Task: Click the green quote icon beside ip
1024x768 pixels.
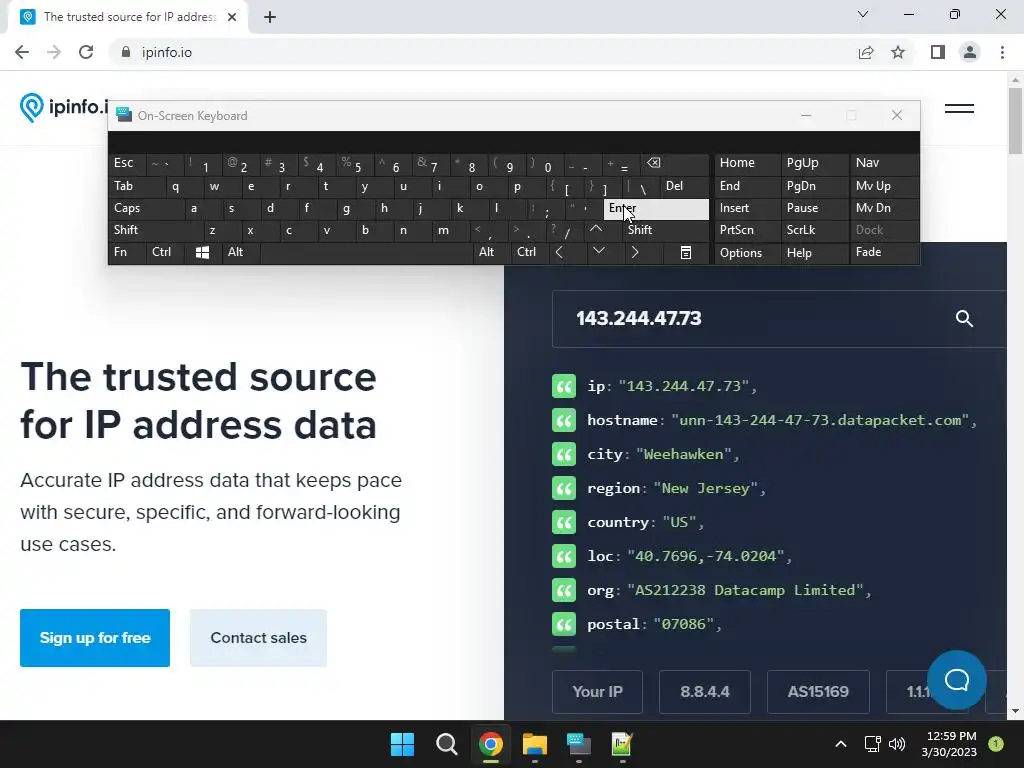Action: (x=564, y=386)
